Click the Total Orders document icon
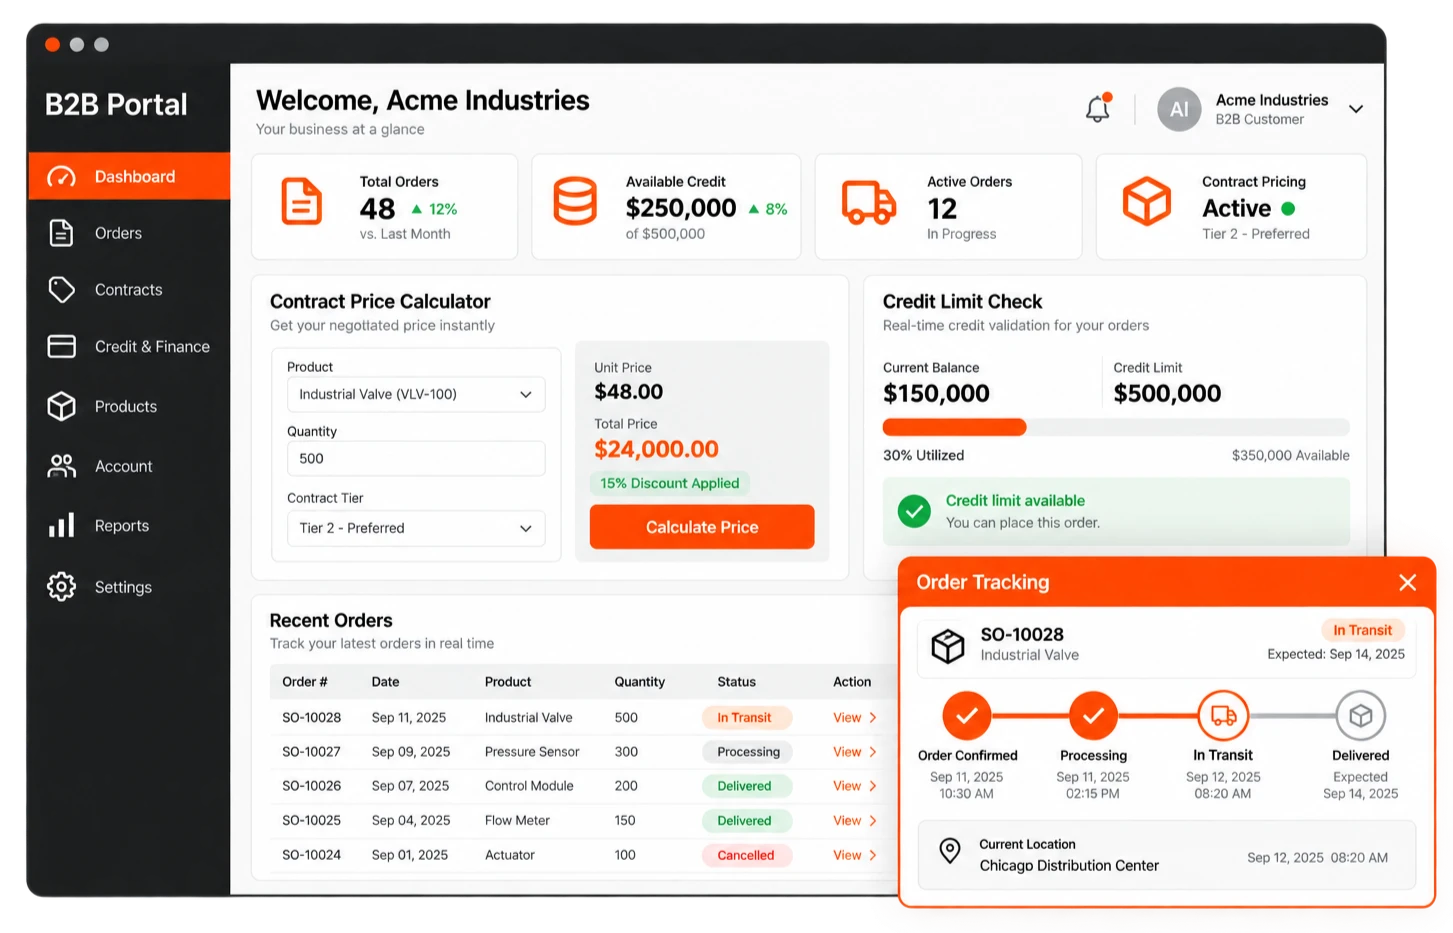 point(301,201)
